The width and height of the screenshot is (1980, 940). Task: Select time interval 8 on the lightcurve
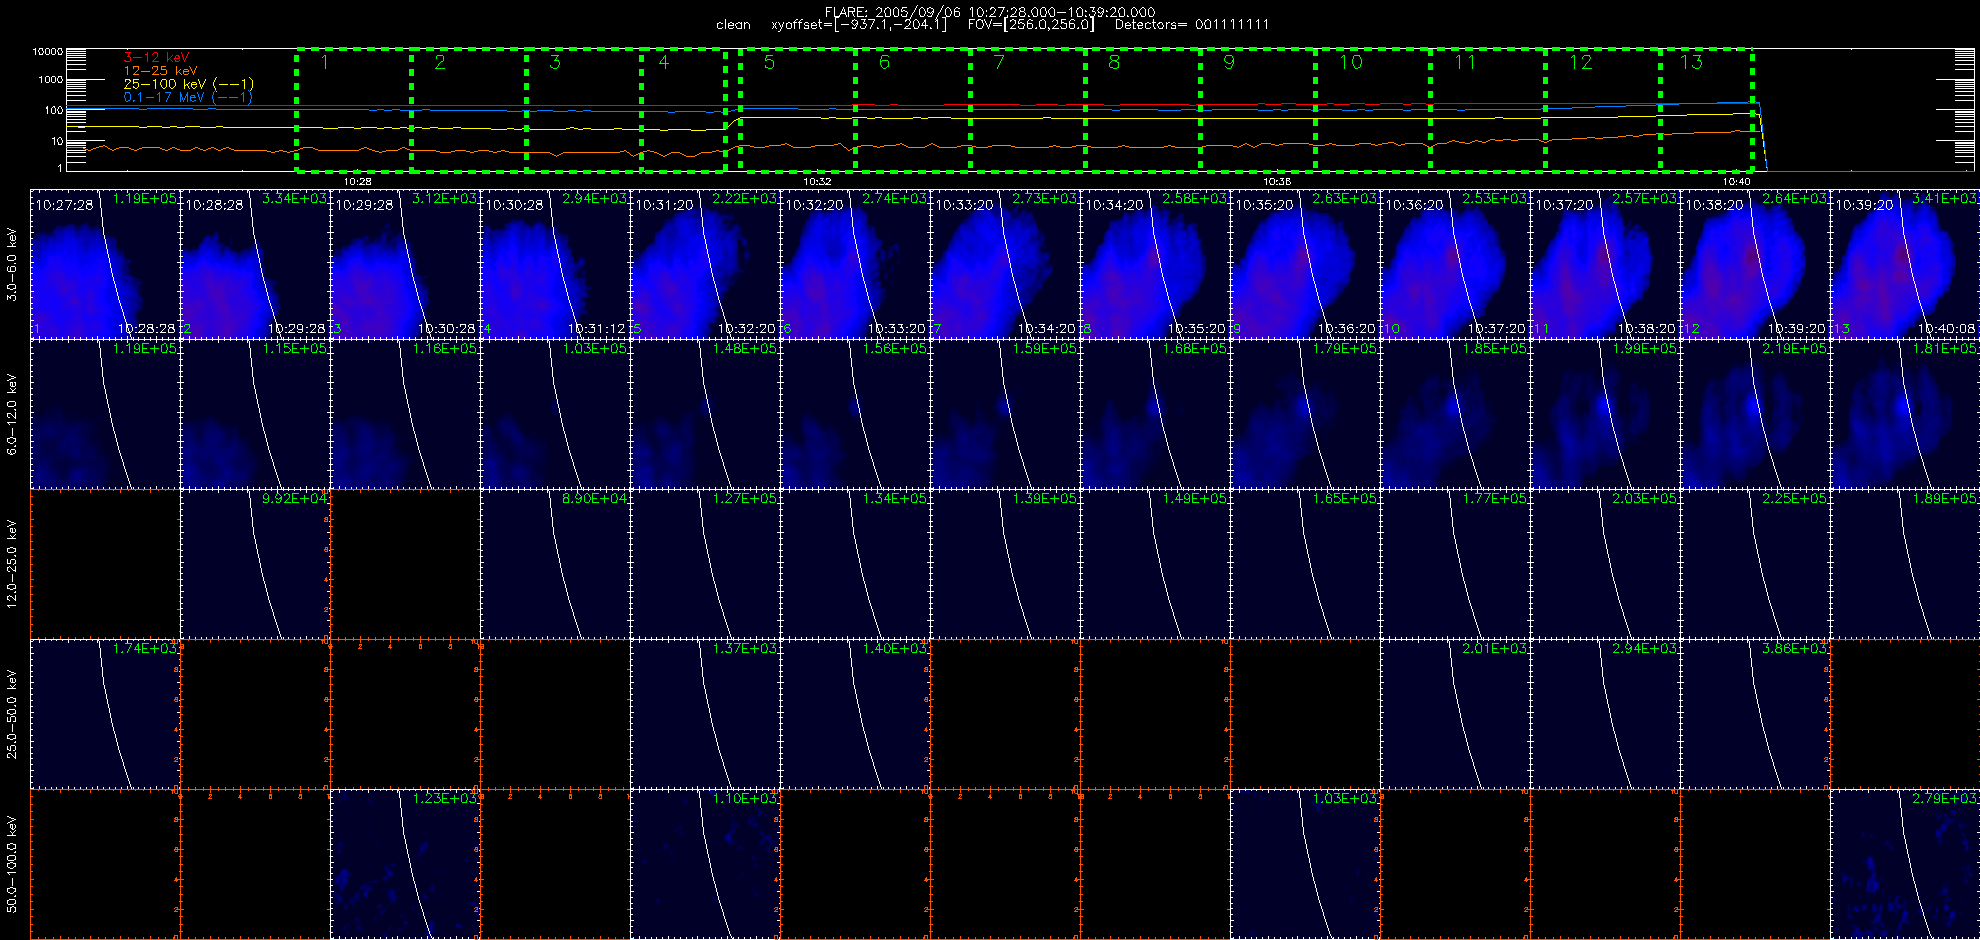click(1142, 110)
